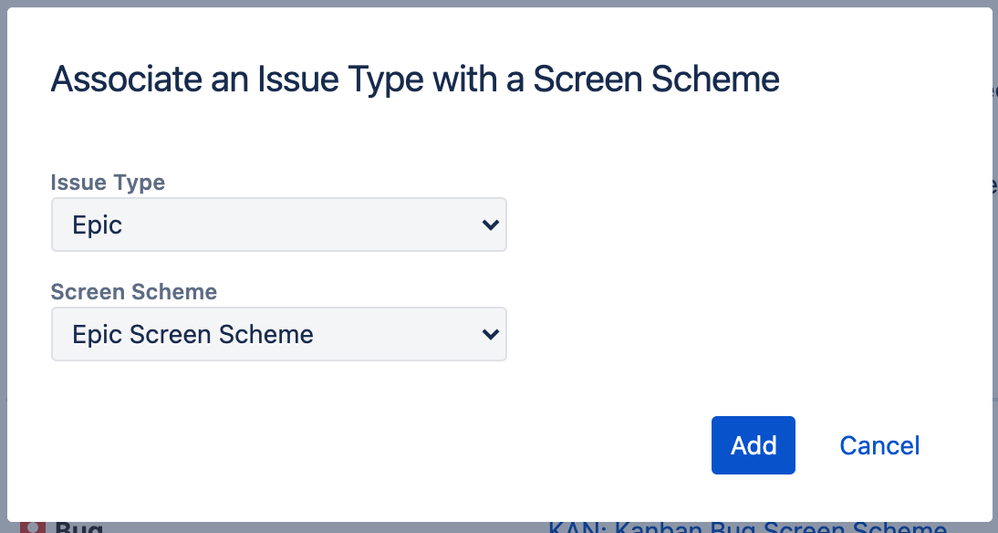Open the Issue Type dropdown

tap(278, 225)
